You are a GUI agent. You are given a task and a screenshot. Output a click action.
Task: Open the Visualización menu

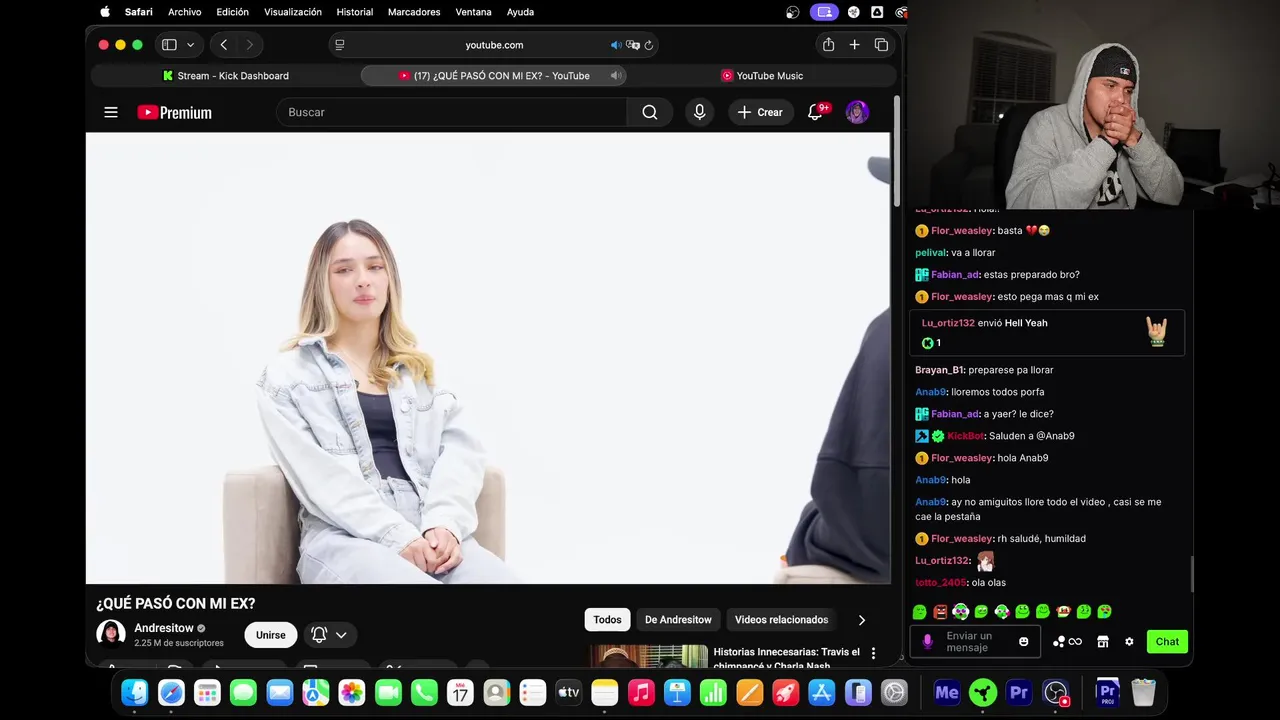pyautogui.click(x=293, y=12)
